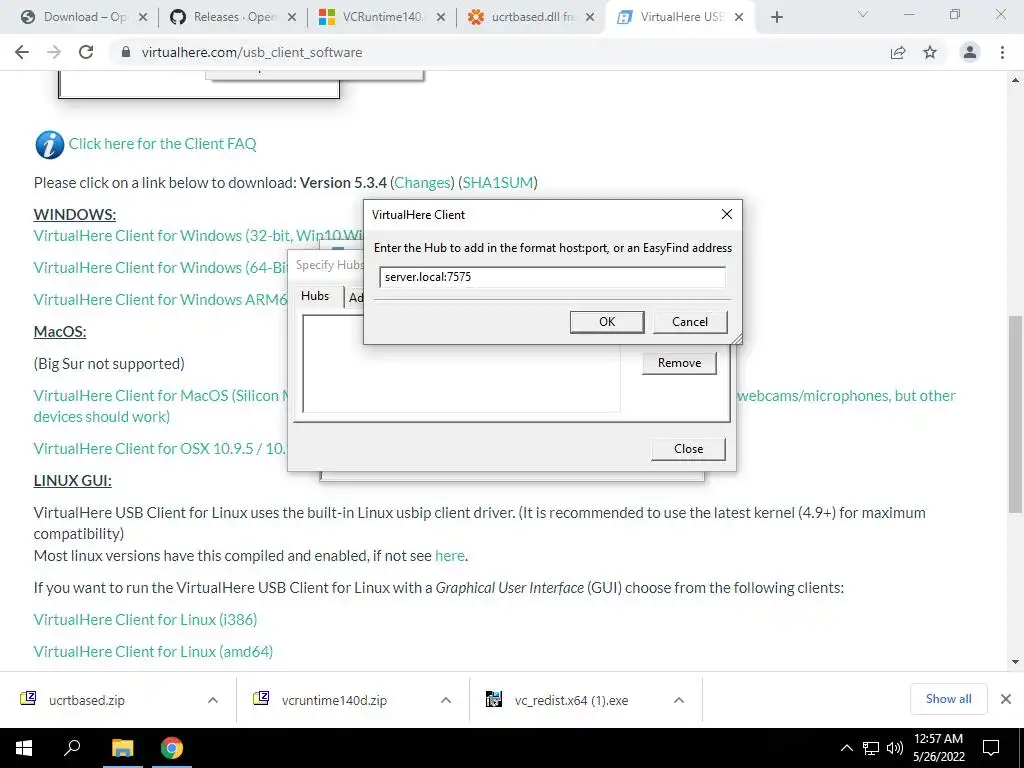
Task: Open the Changes link
Action: 423,183
